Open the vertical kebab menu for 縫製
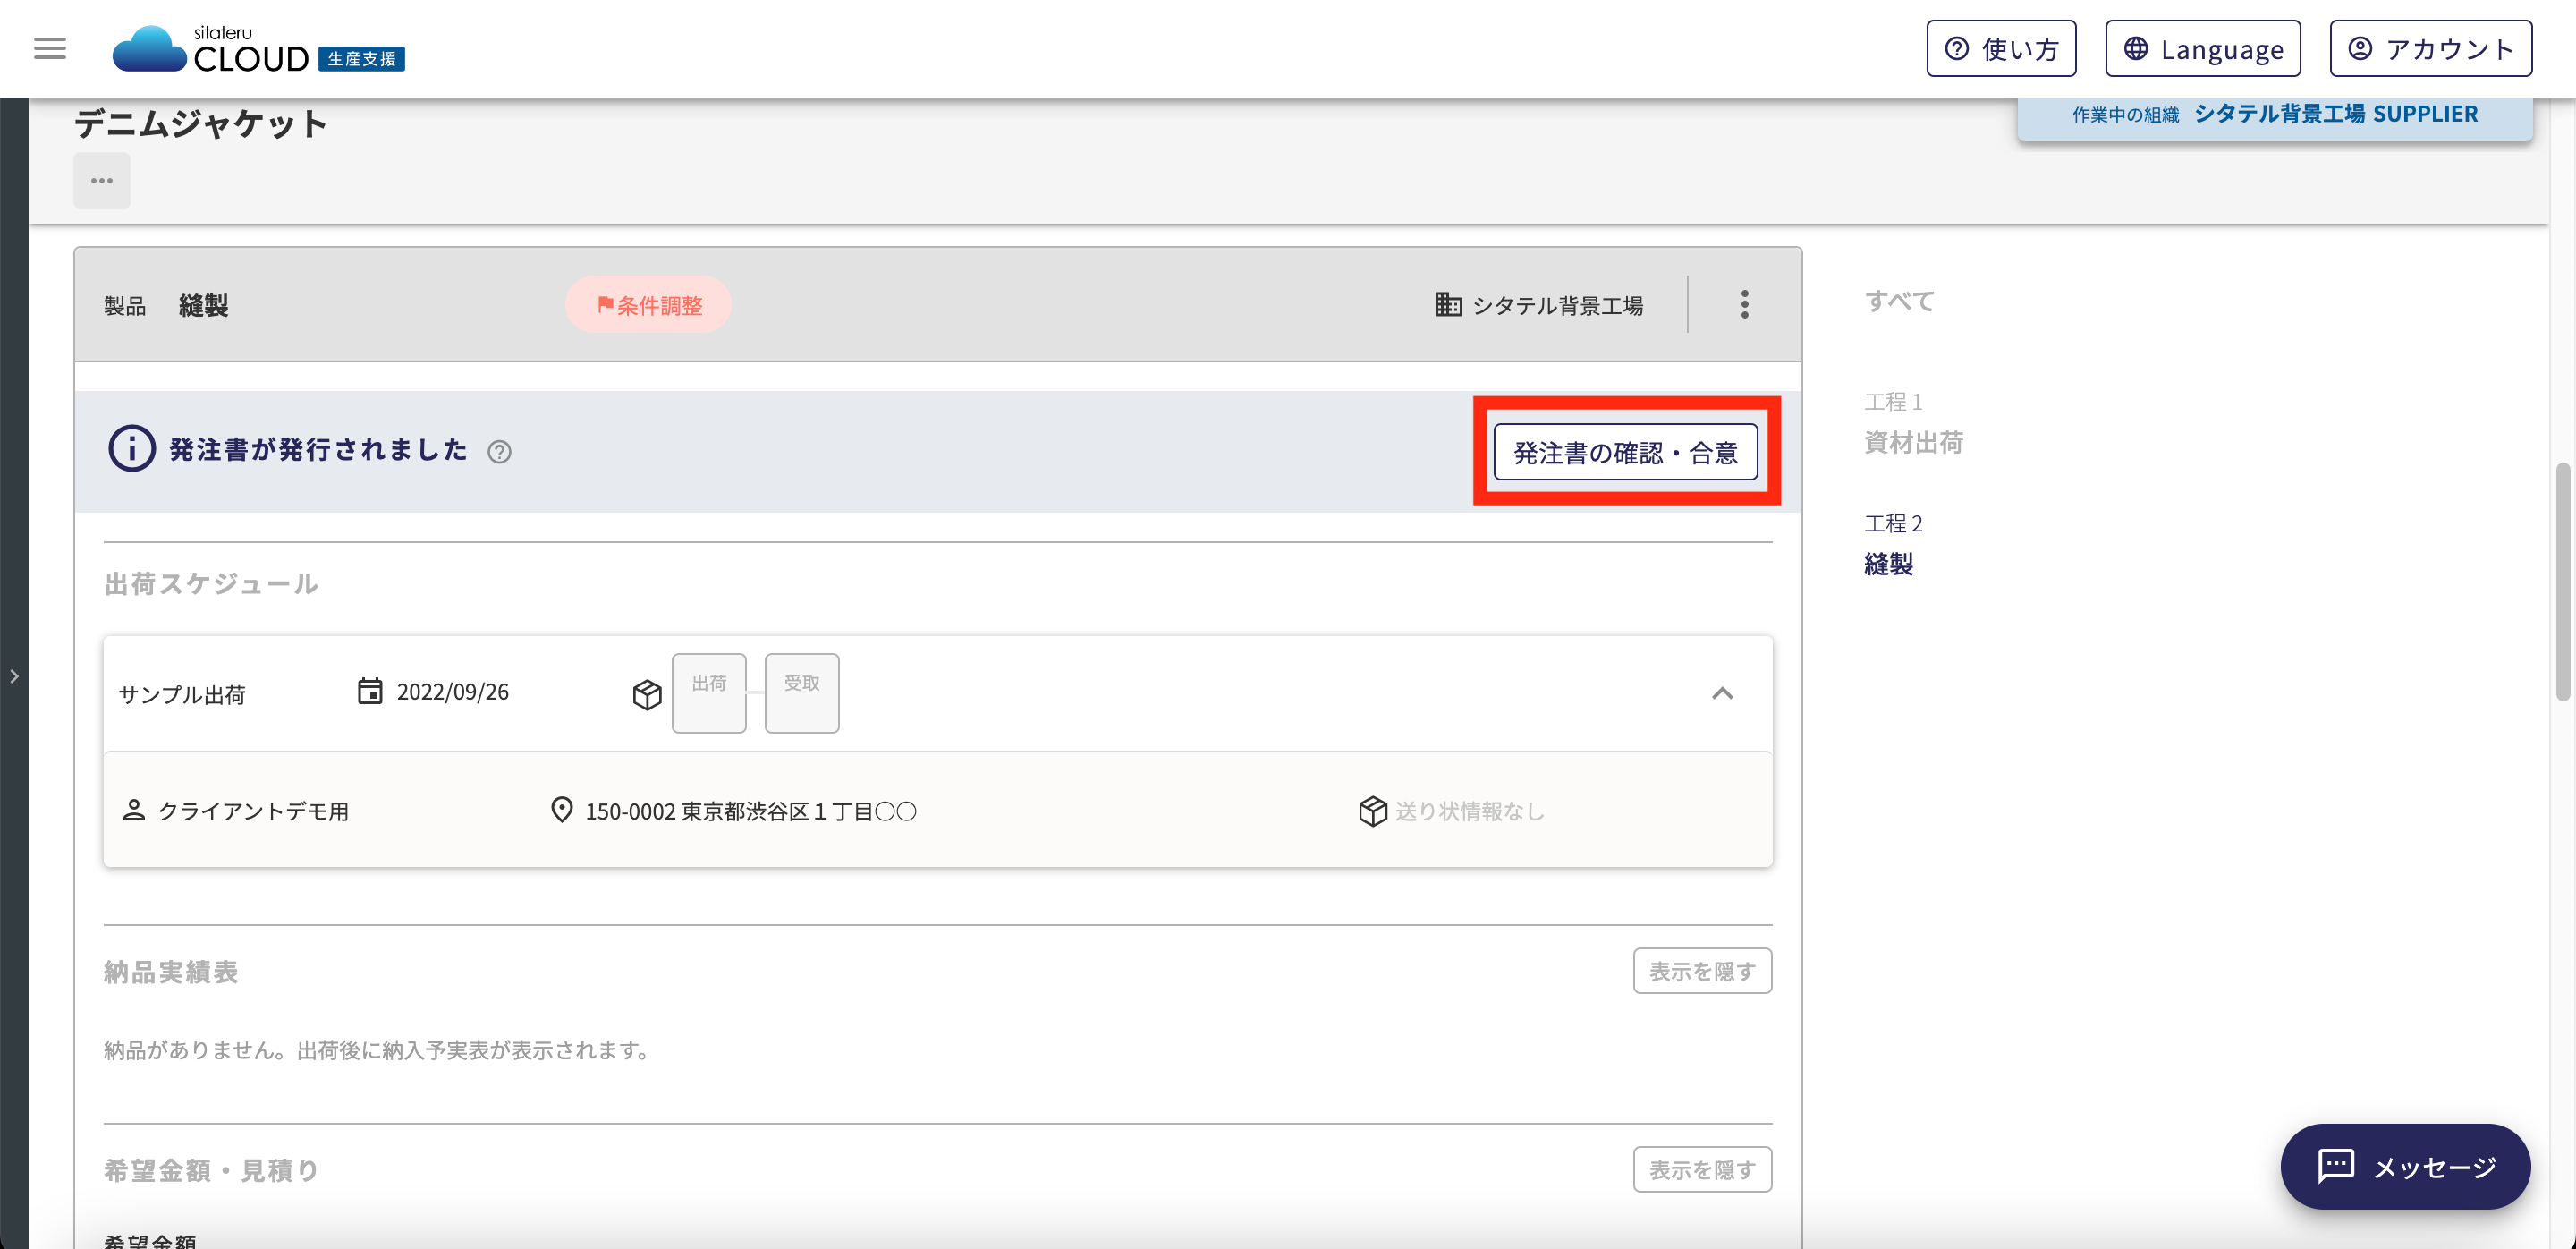This screenshot has width=2576, height=1249. click(1744, 304)
